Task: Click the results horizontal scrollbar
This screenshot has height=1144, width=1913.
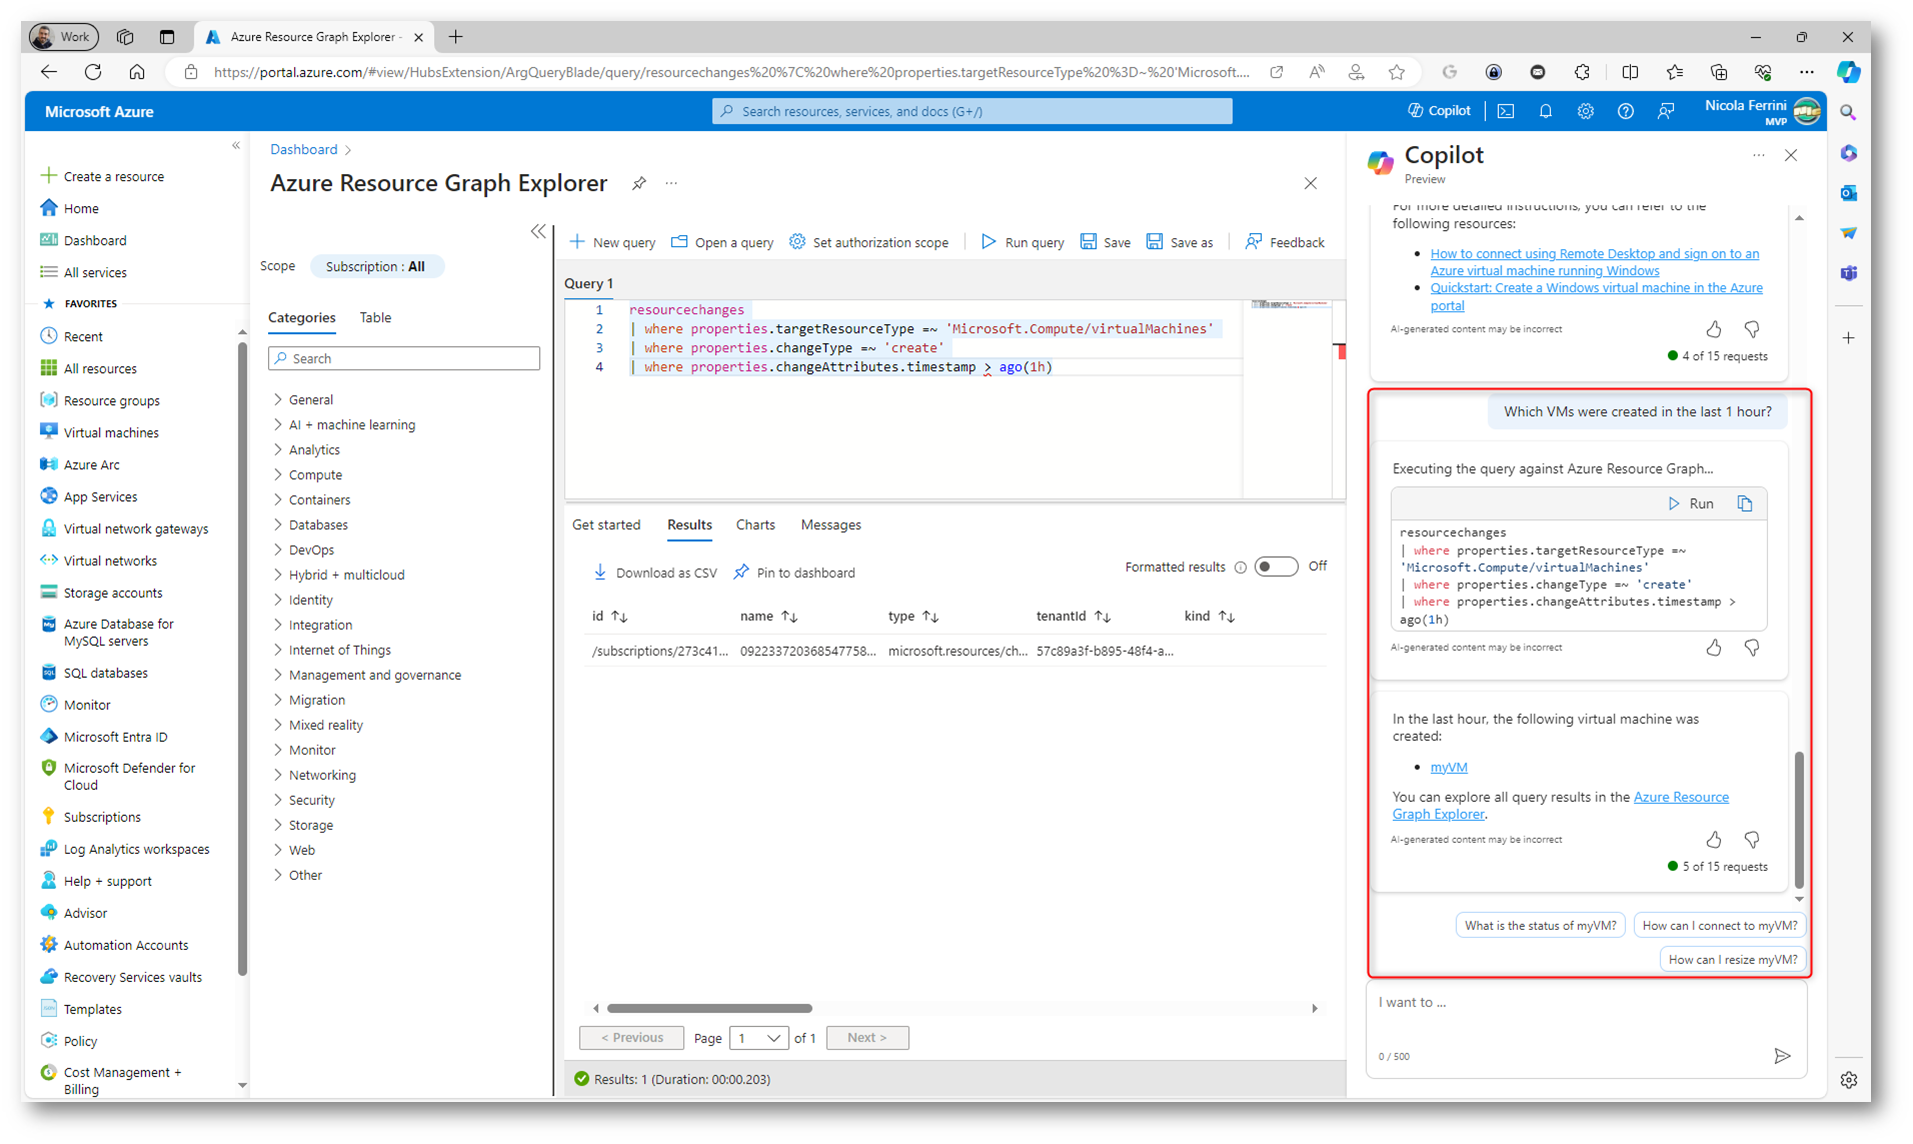Action: click(x=709, y=1008)
